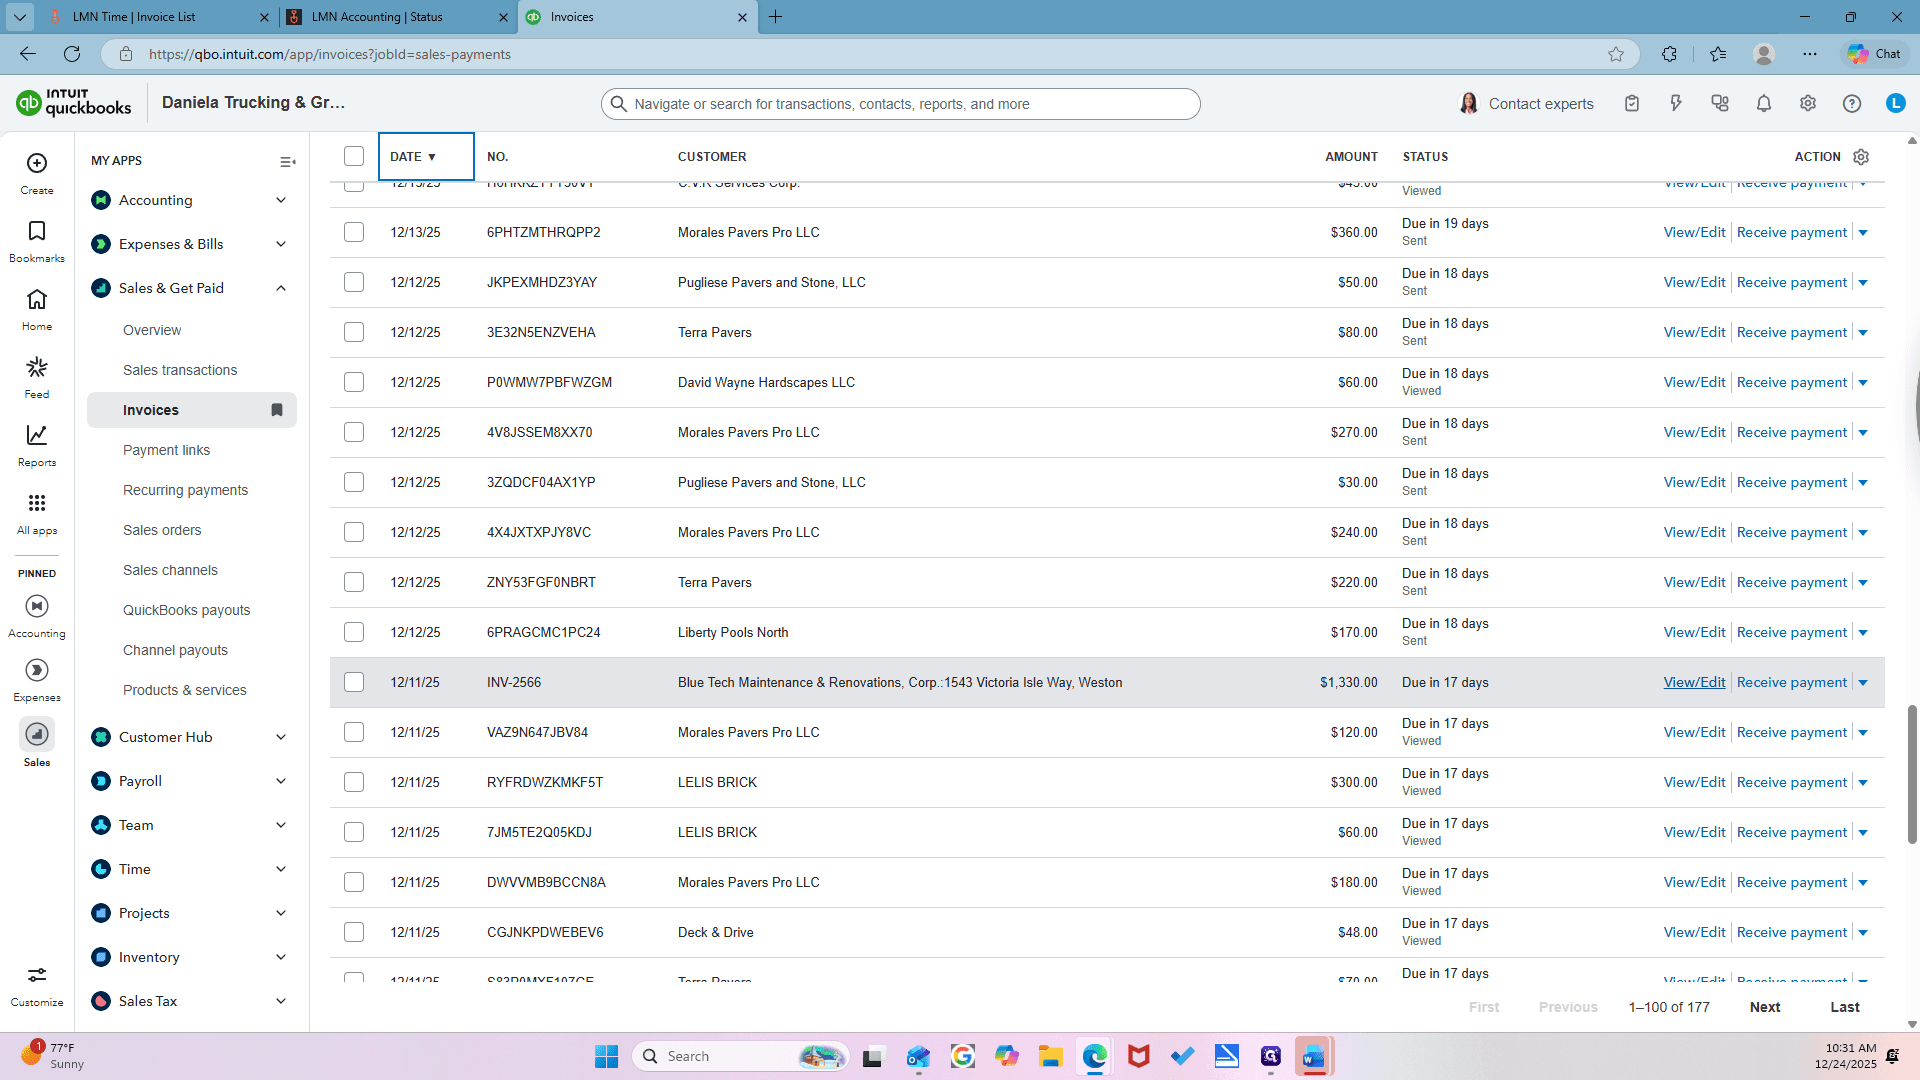
Task: Open the Create plus icon
Action: pyautogui.click(x=37, y=163)
